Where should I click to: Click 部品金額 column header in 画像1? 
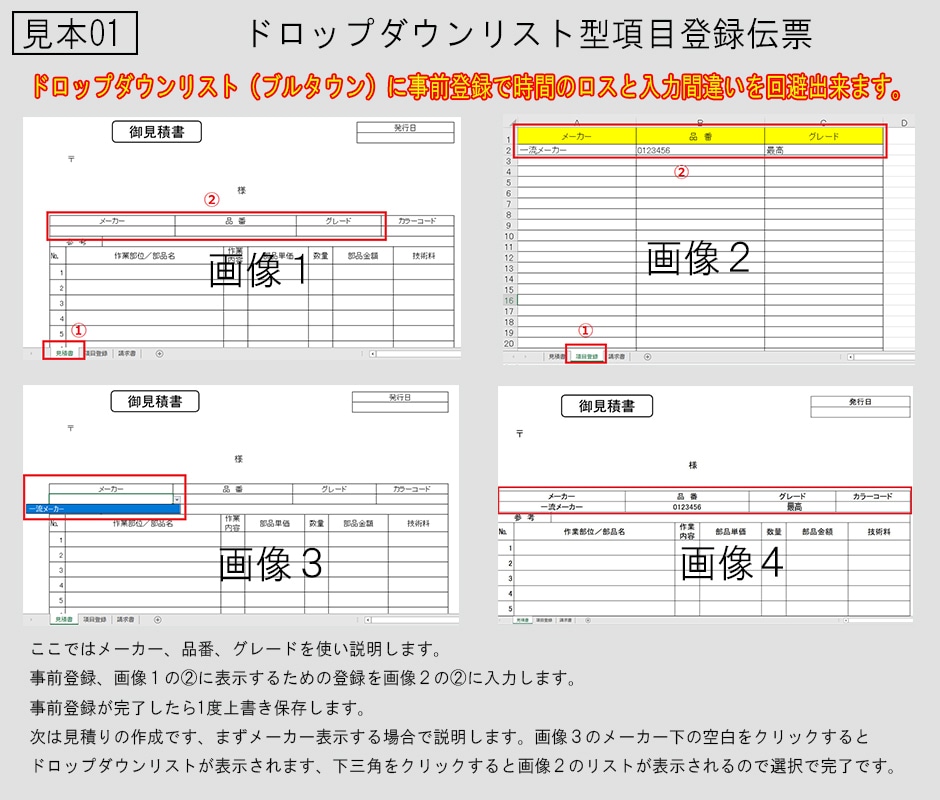pos(363,256)
